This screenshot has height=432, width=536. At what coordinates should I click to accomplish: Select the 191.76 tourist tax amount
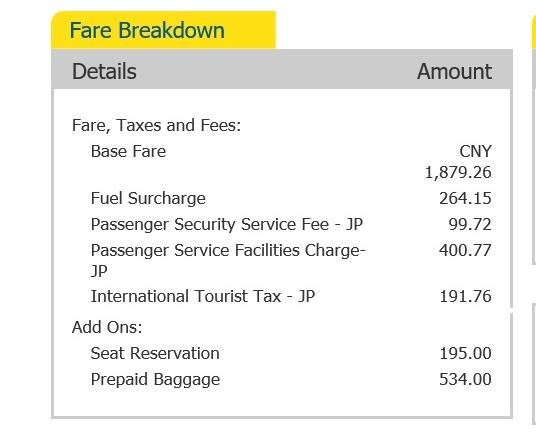click(466, 296)
